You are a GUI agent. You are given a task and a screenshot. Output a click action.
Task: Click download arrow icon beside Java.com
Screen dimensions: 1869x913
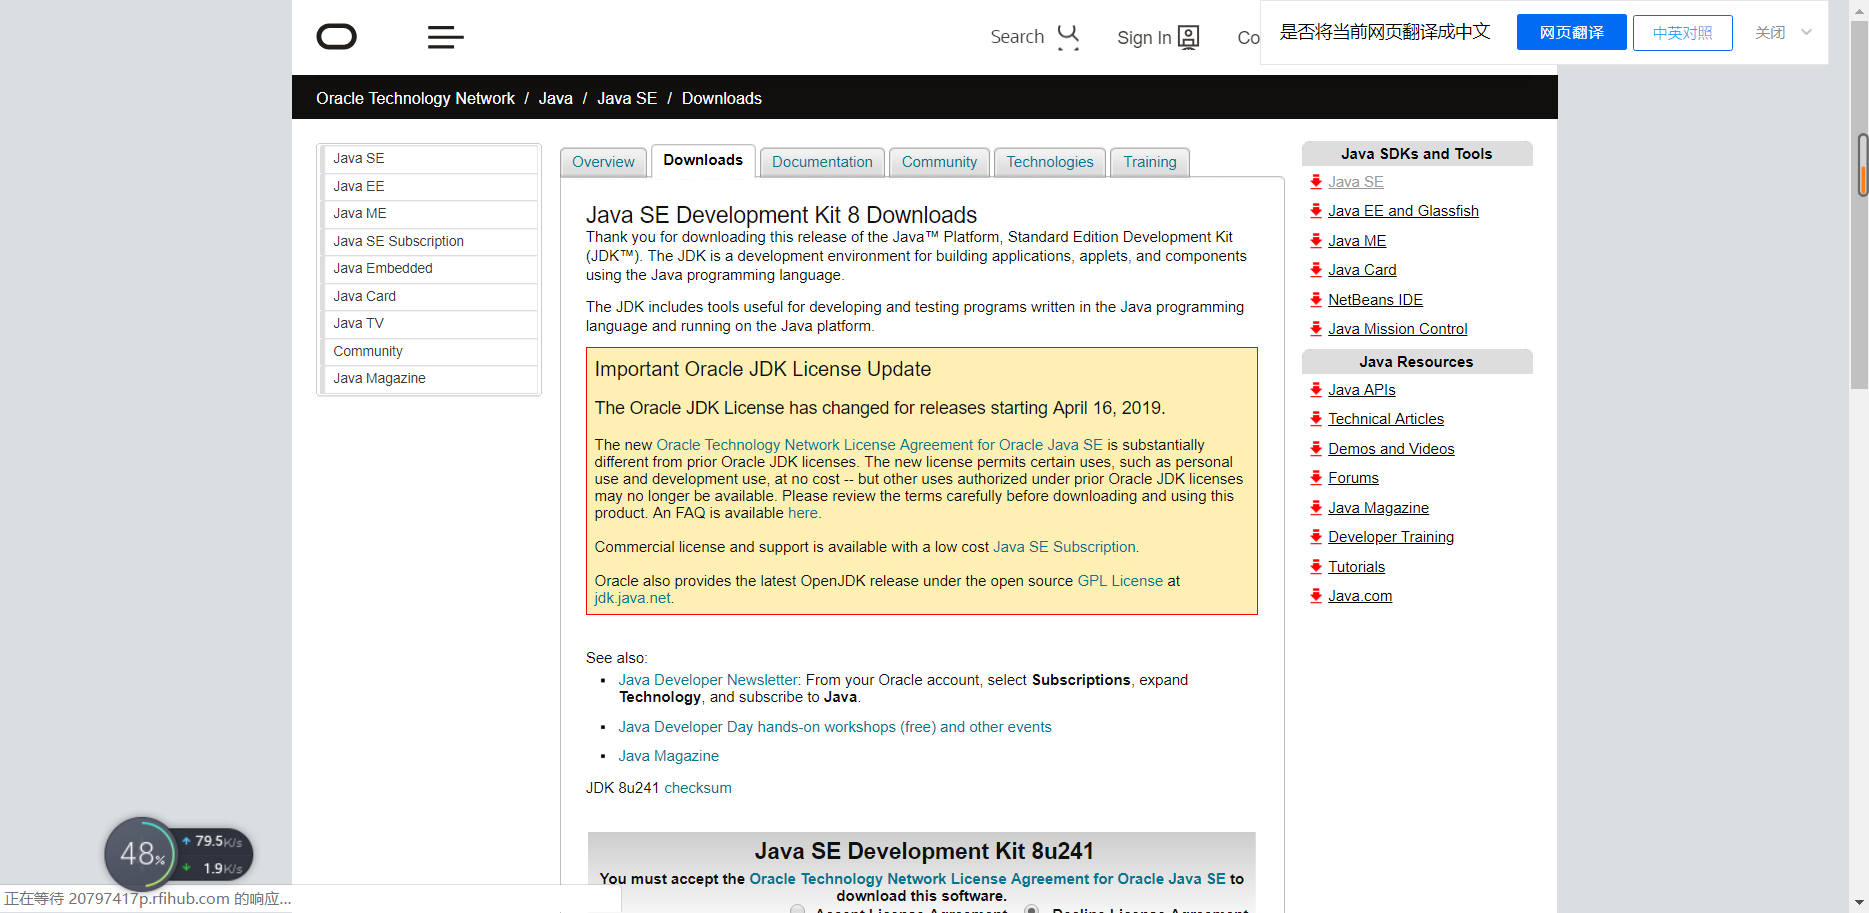coord(1316,596)
